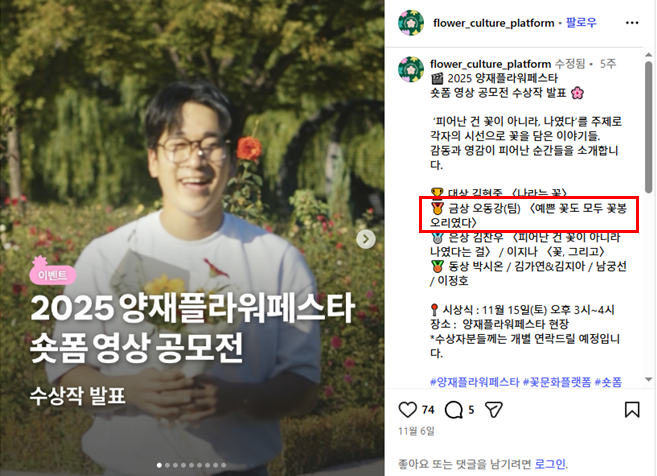The width and height of the screenshot is (657, 476).
Task: Open flower_culture_platform username in header
Action: click(x=494, y=23)
